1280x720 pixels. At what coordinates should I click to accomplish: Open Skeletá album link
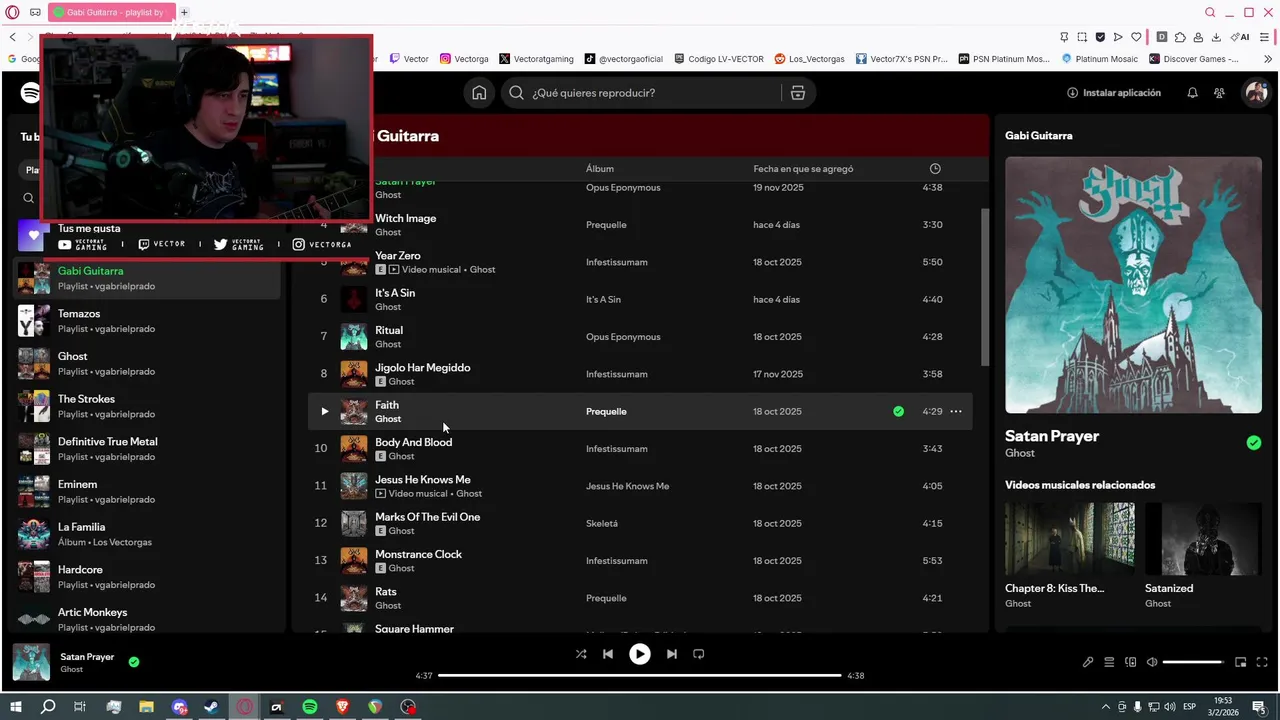point(602,523)
